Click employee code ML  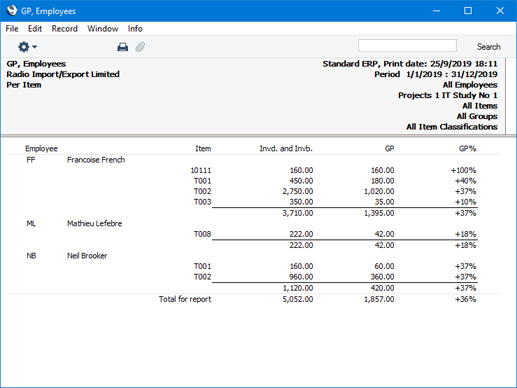click(31, 223)
